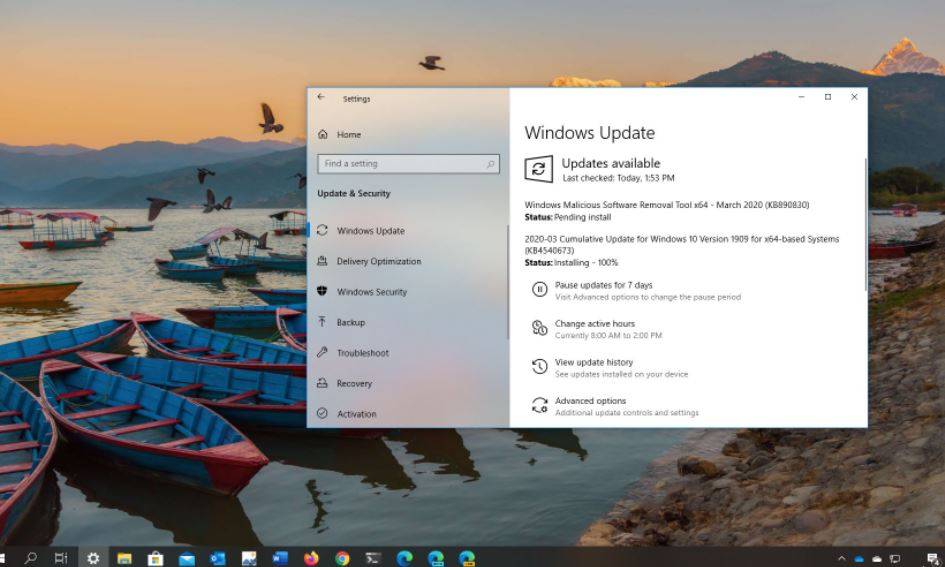
Task: Minimize the Settings window
Action: point(802,97)
